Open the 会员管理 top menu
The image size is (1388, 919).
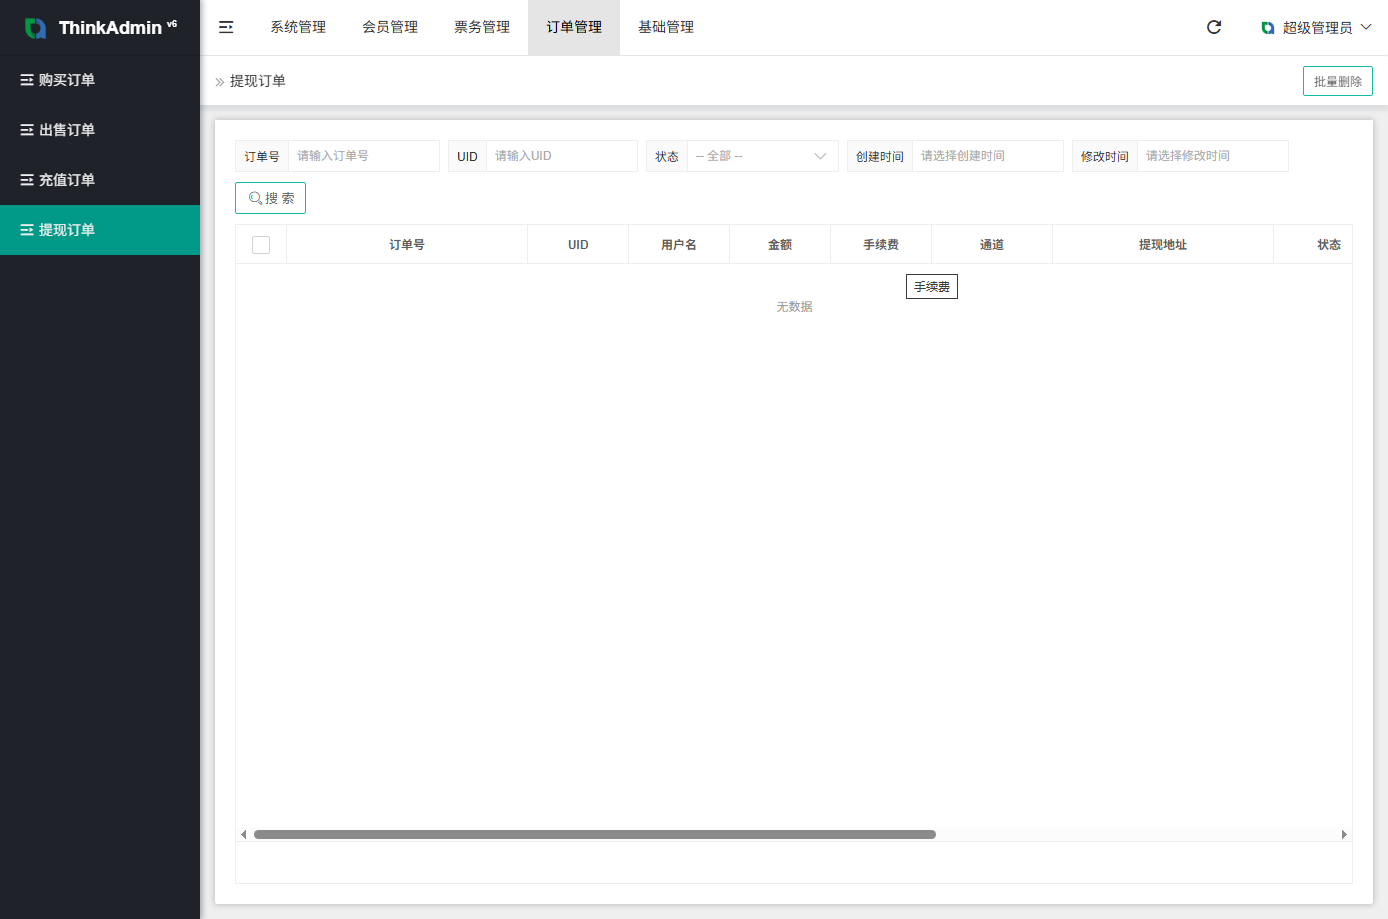(x=390, y=27)
